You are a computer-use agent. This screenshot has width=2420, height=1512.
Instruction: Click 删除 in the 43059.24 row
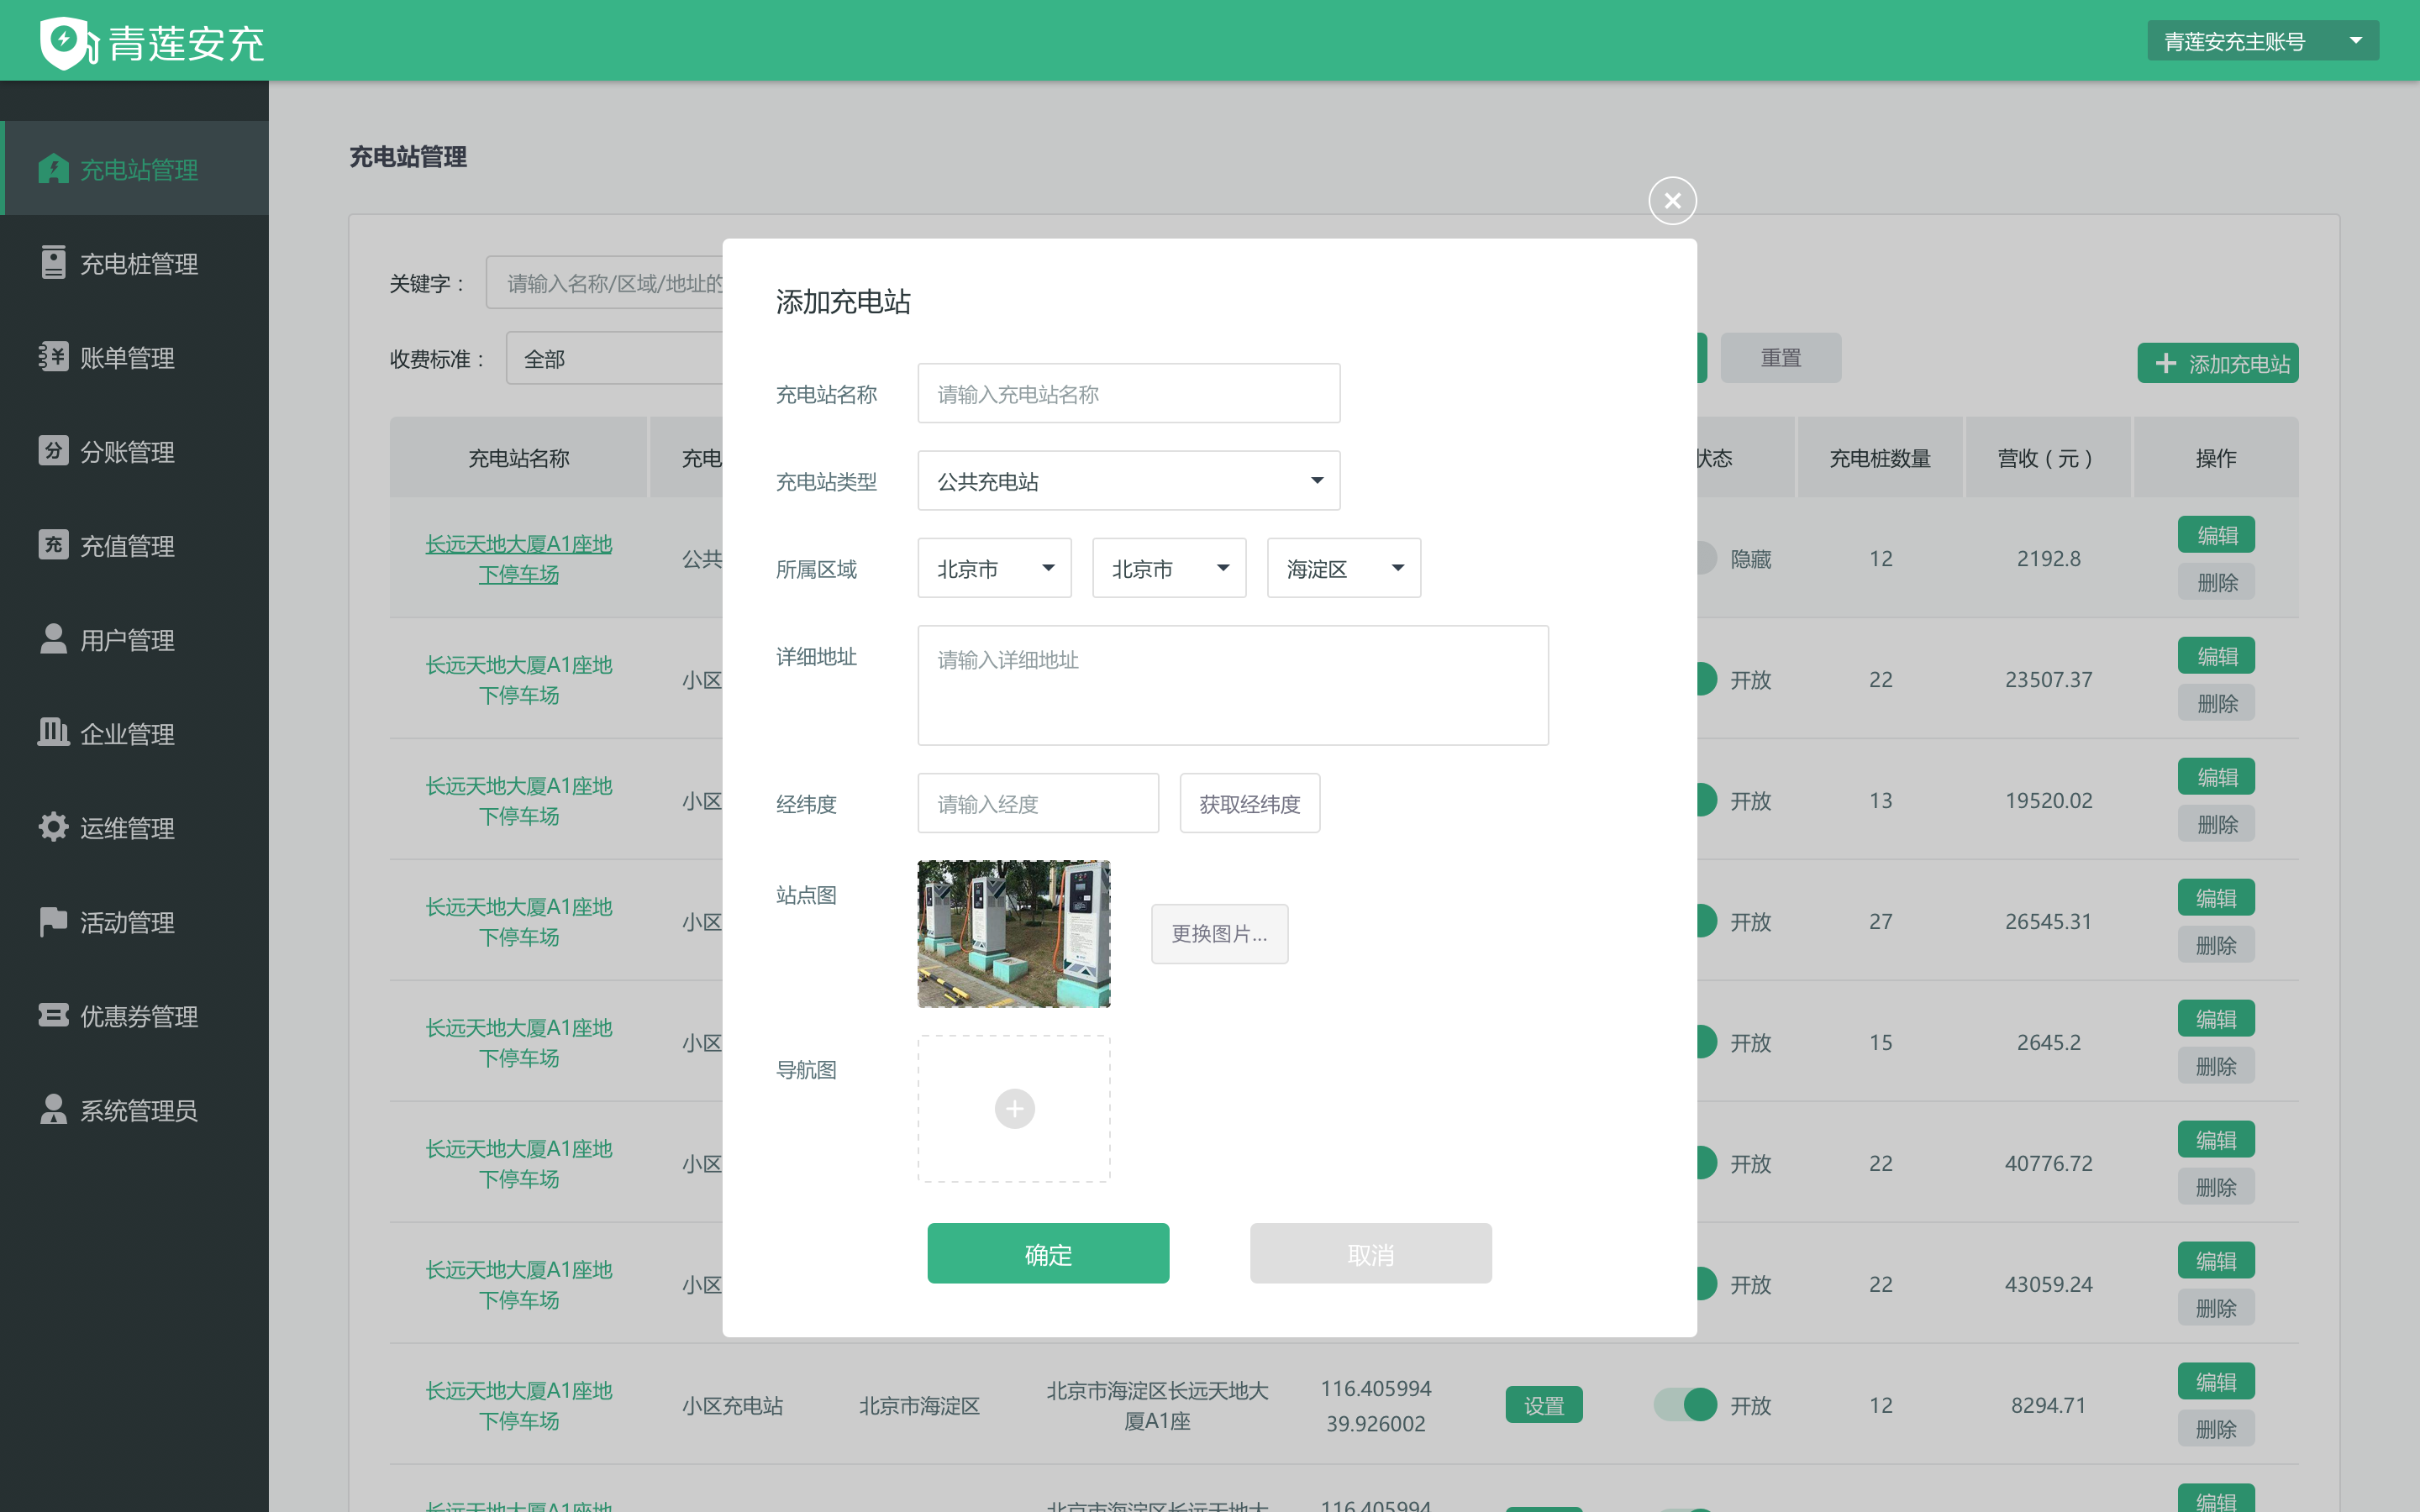tap(2216, 1308)
